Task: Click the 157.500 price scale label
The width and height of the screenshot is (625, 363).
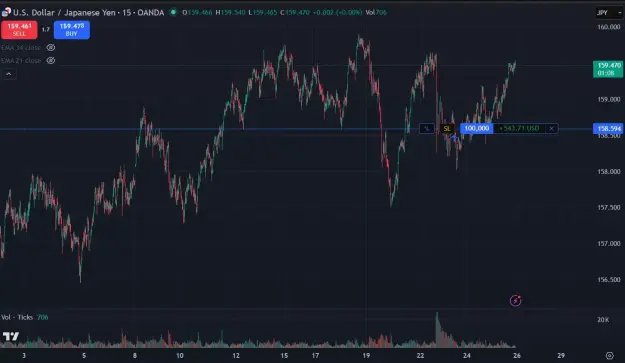Action: 609,207
